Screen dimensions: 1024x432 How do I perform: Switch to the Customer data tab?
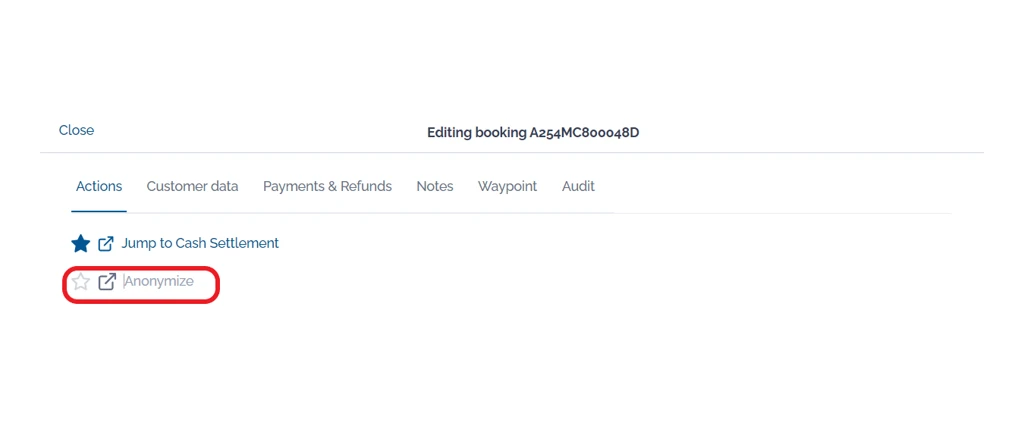click(192, 187)
